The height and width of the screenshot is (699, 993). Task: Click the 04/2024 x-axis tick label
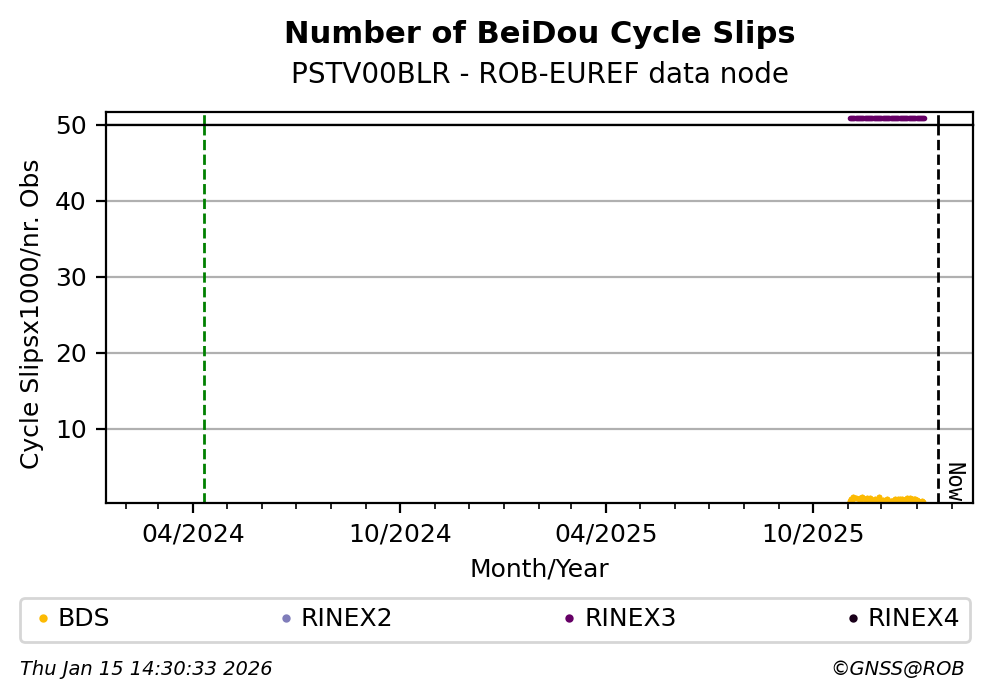pos(193,534)
